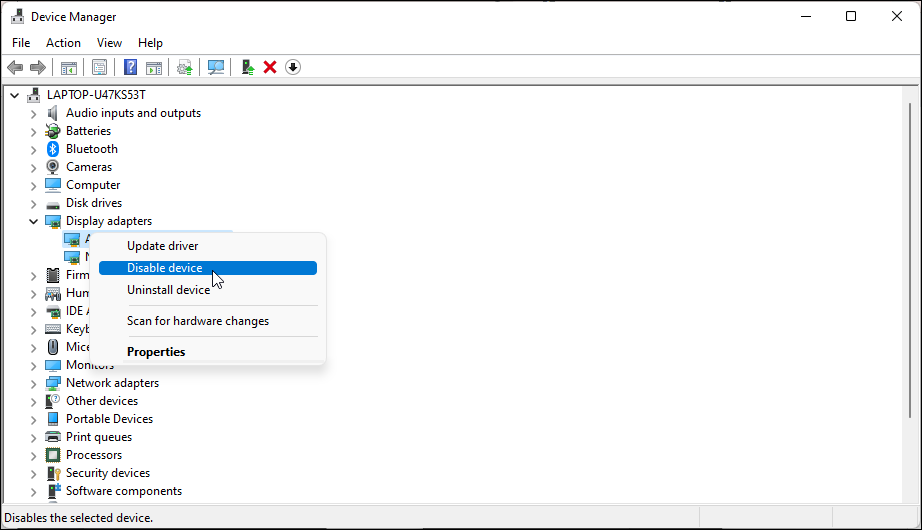Select the Network adapters tree label
This screenshot has height=530, width=922.
point(112,383)
